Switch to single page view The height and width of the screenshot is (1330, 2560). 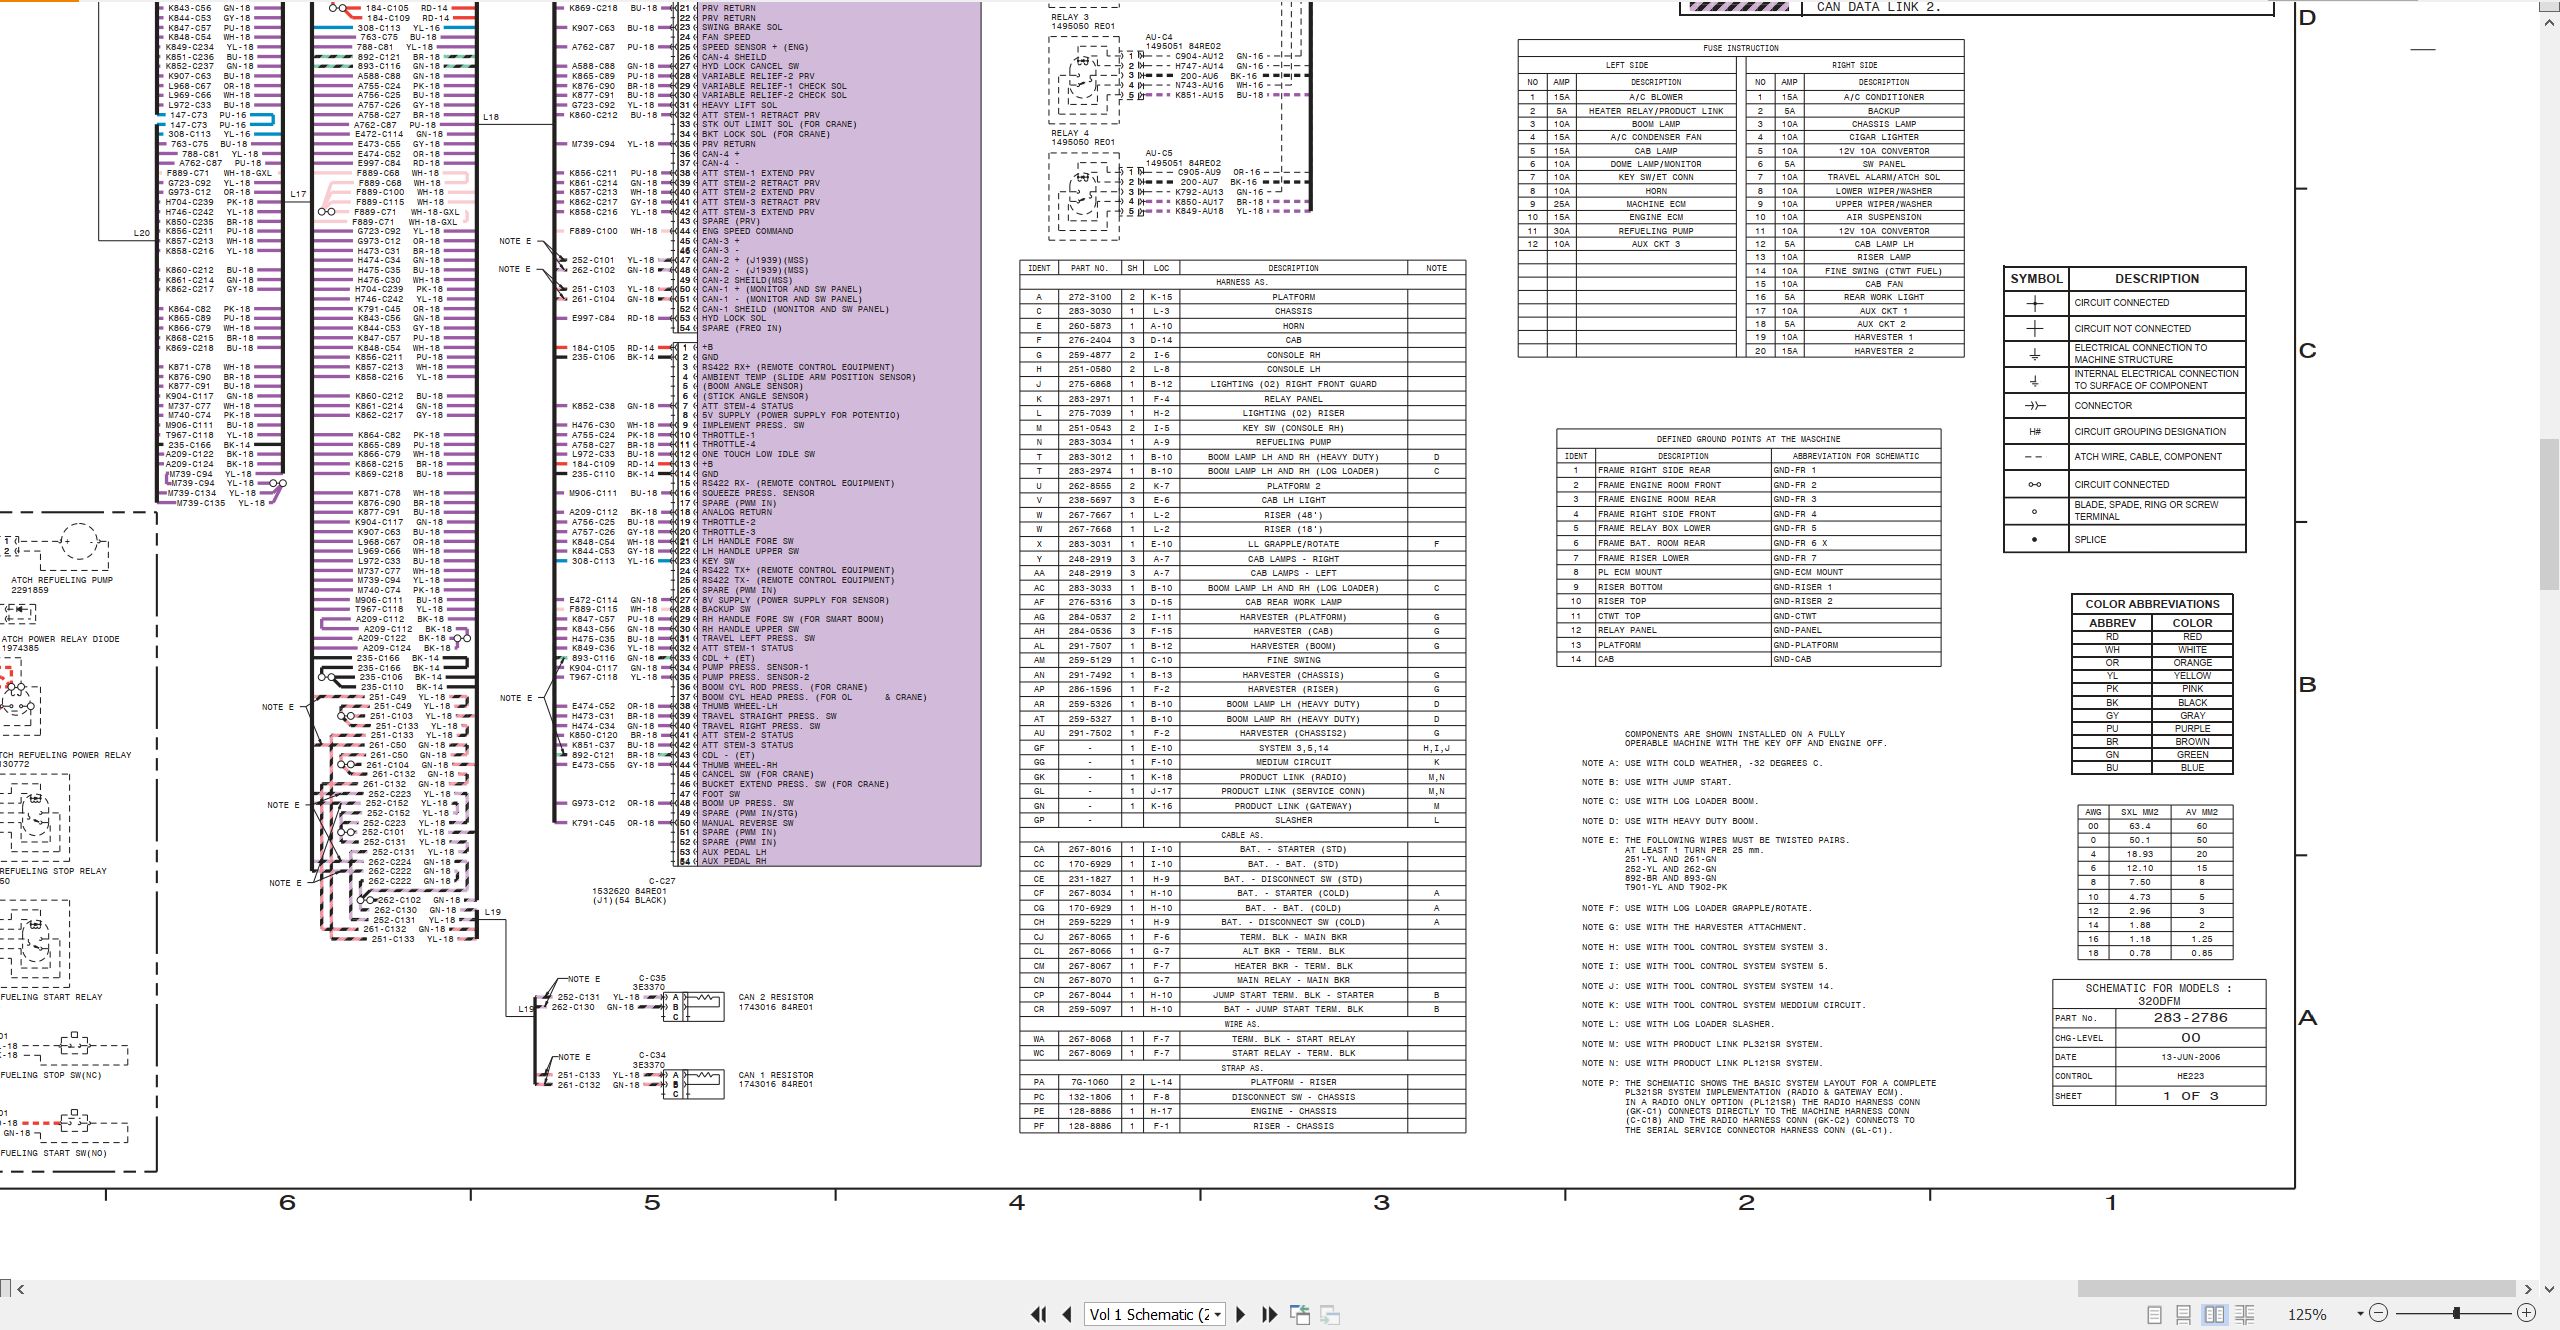(x=2154, y=1314)
